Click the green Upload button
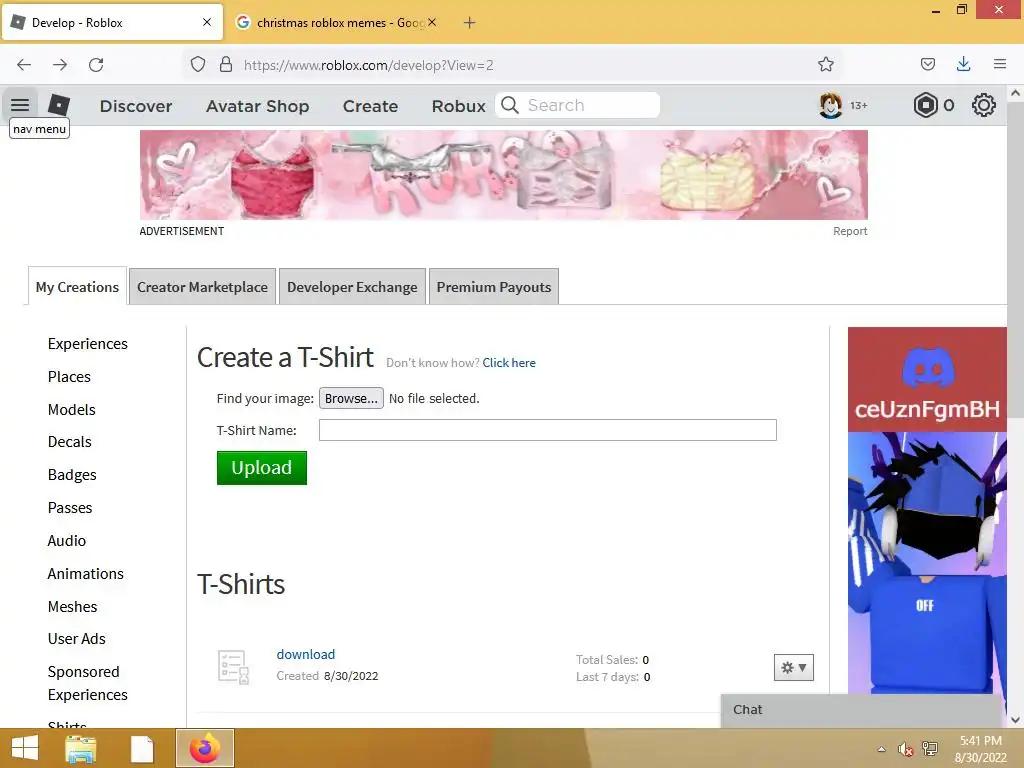The width and height of the screenshot is (1024, 768). 261,468
